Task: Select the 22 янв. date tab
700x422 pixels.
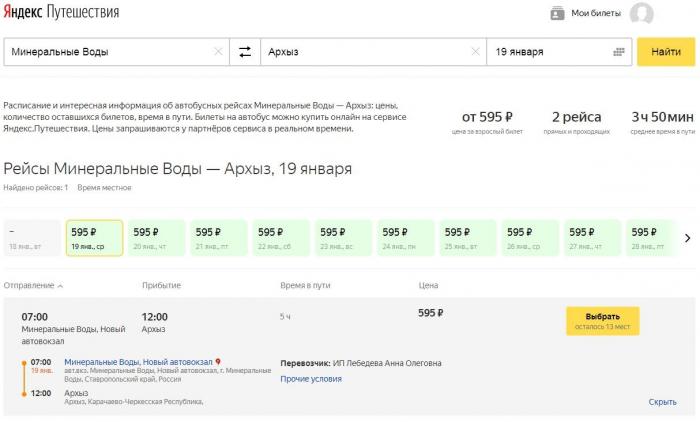Action: point(281,238)
